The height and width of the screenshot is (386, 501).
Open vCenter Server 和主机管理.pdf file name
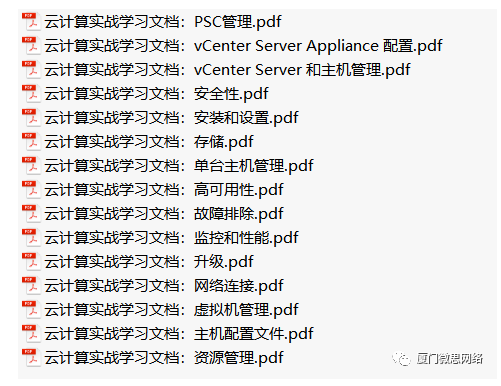click(x=227, y=70)
